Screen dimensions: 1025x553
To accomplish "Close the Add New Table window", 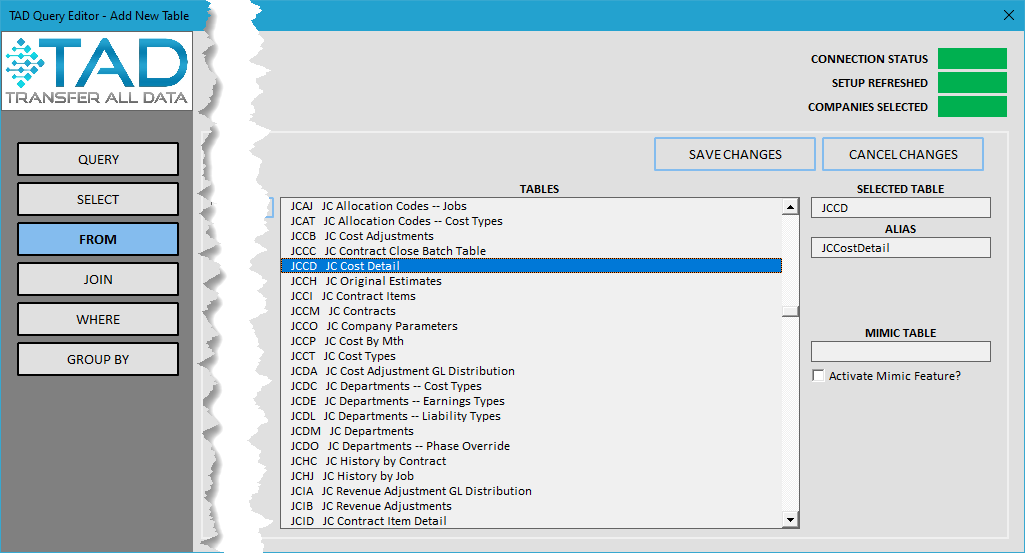I will [1009, 15].
